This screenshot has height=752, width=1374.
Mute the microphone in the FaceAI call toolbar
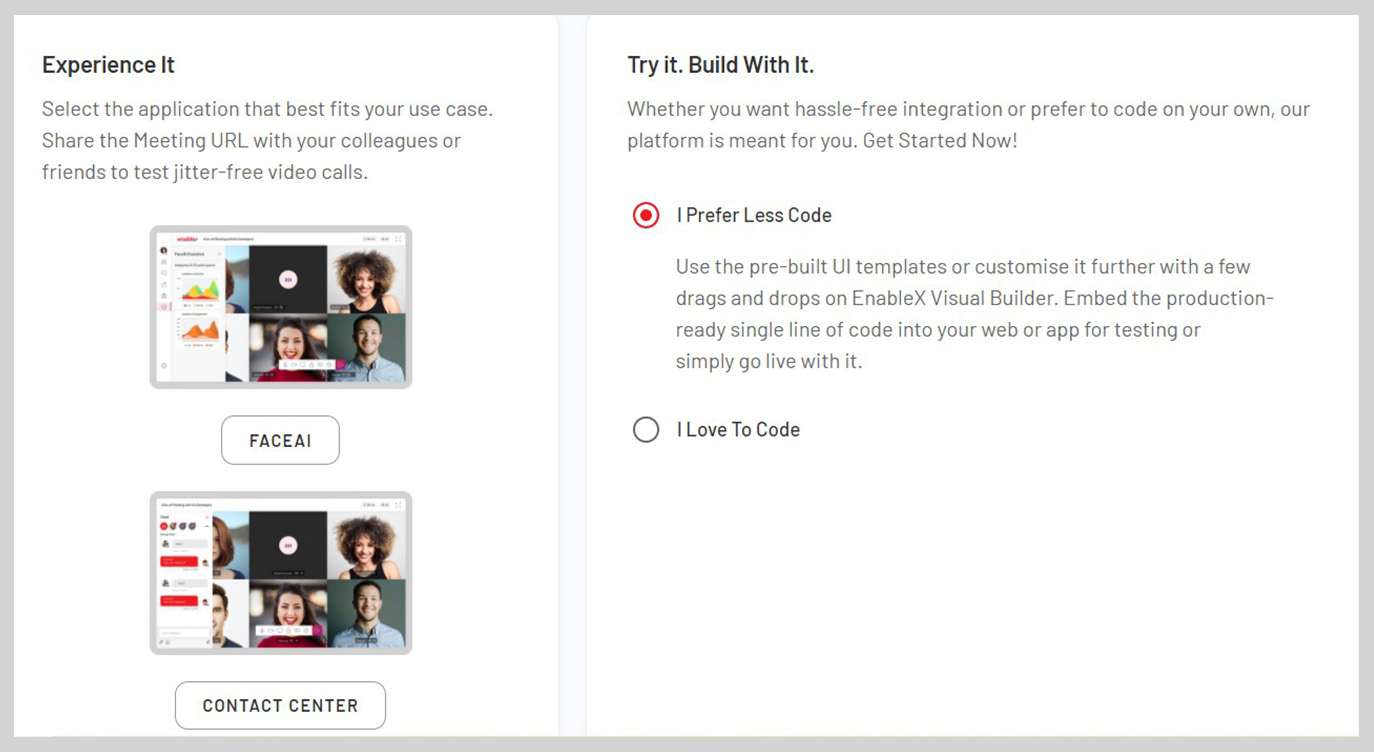tap(285, 365)
